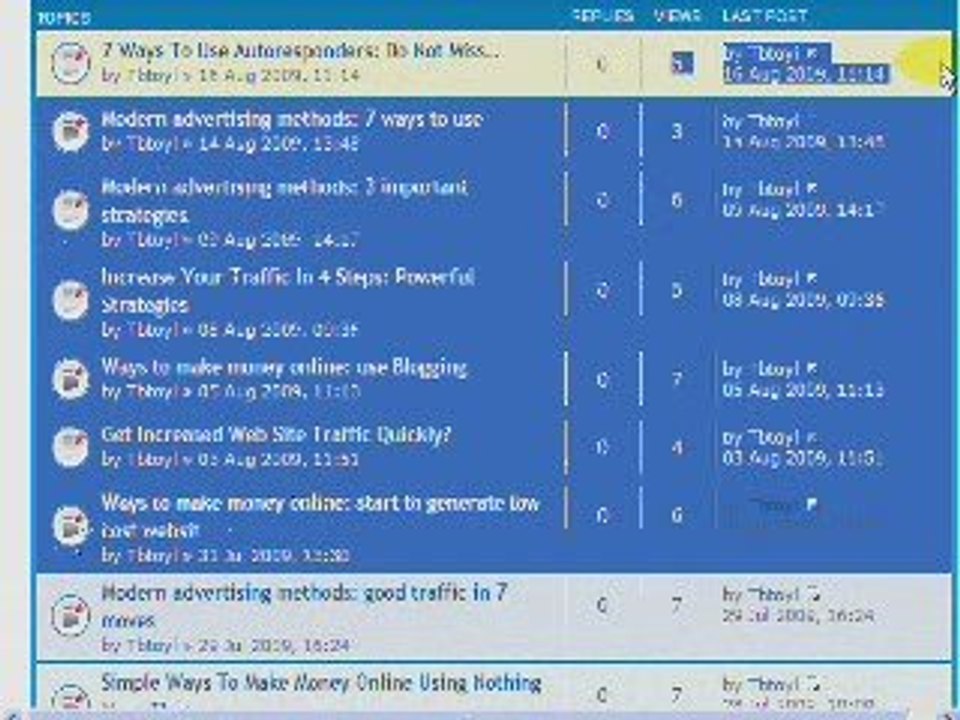Viewport: 960px width, 720px height.
Task: Click topic icon beside '7 Ways To Use Autoresponders'
Action: [71, 63]
